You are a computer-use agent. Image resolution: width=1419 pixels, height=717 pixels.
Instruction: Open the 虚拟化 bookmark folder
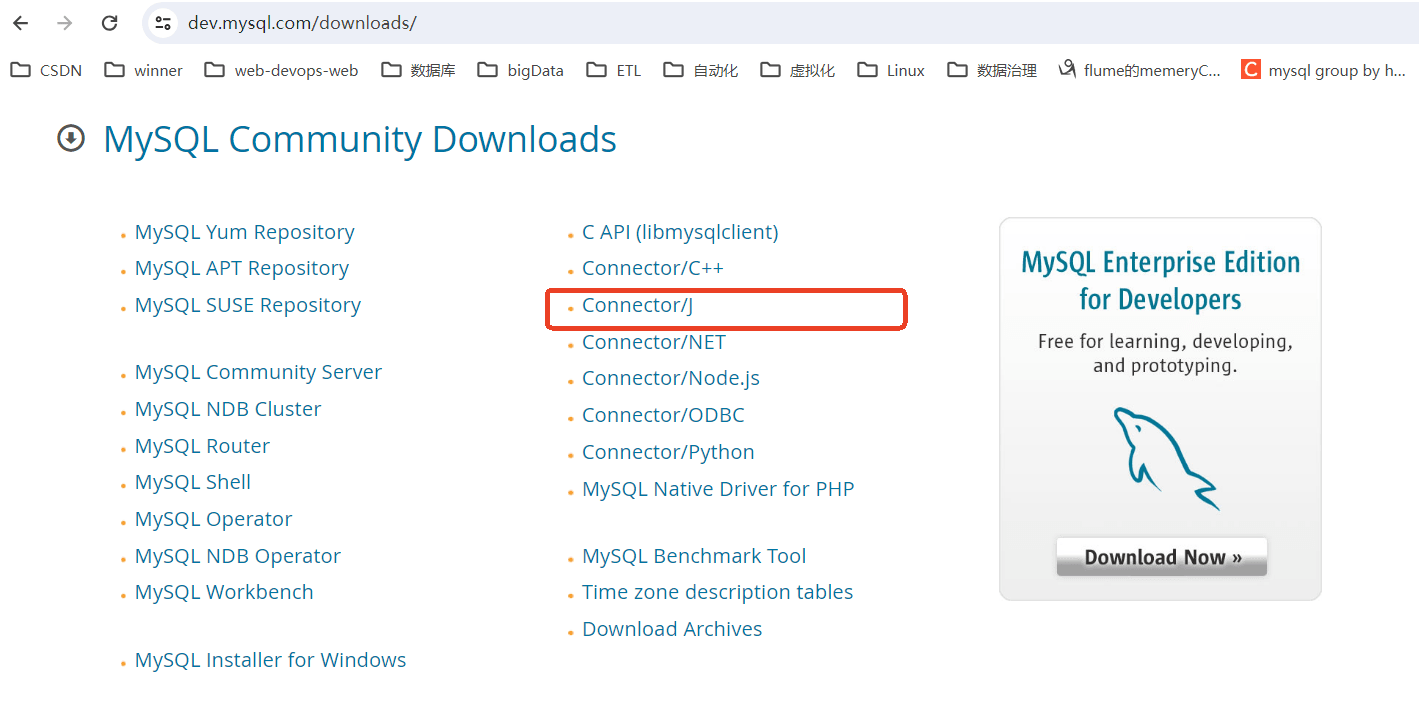798,70
